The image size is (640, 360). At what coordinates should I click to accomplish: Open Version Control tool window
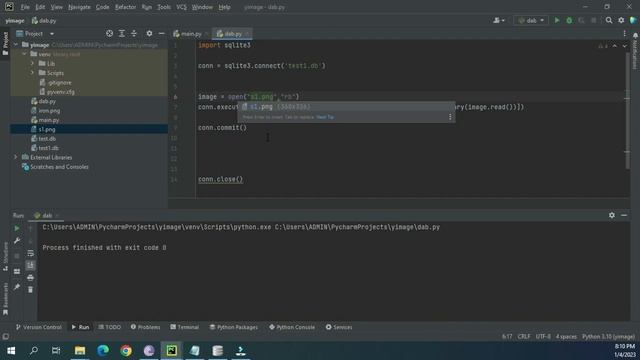click(x=38, y=327)
